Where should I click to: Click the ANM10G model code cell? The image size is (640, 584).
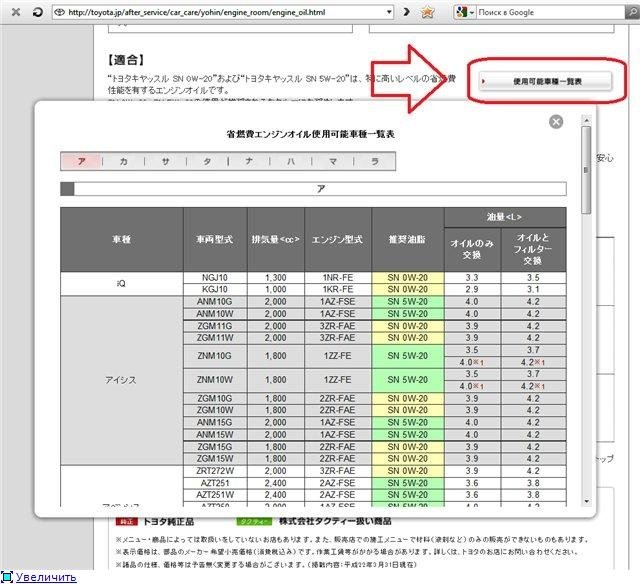tap(215, 302)
